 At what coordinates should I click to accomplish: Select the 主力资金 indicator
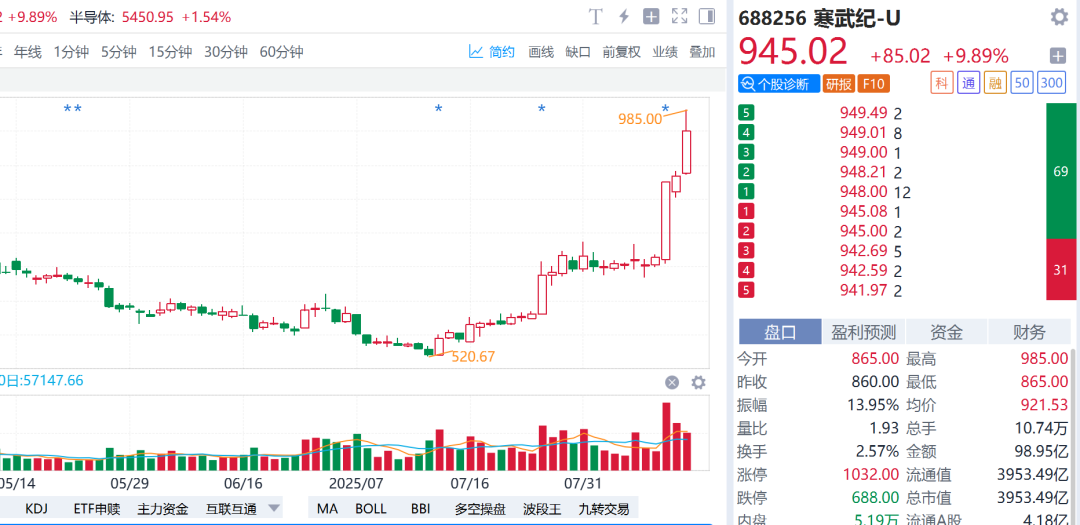coord(163,509)
